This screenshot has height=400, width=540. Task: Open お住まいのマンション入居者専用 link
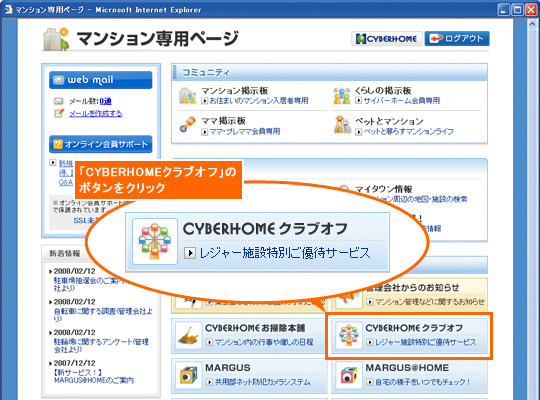point(259,101)
